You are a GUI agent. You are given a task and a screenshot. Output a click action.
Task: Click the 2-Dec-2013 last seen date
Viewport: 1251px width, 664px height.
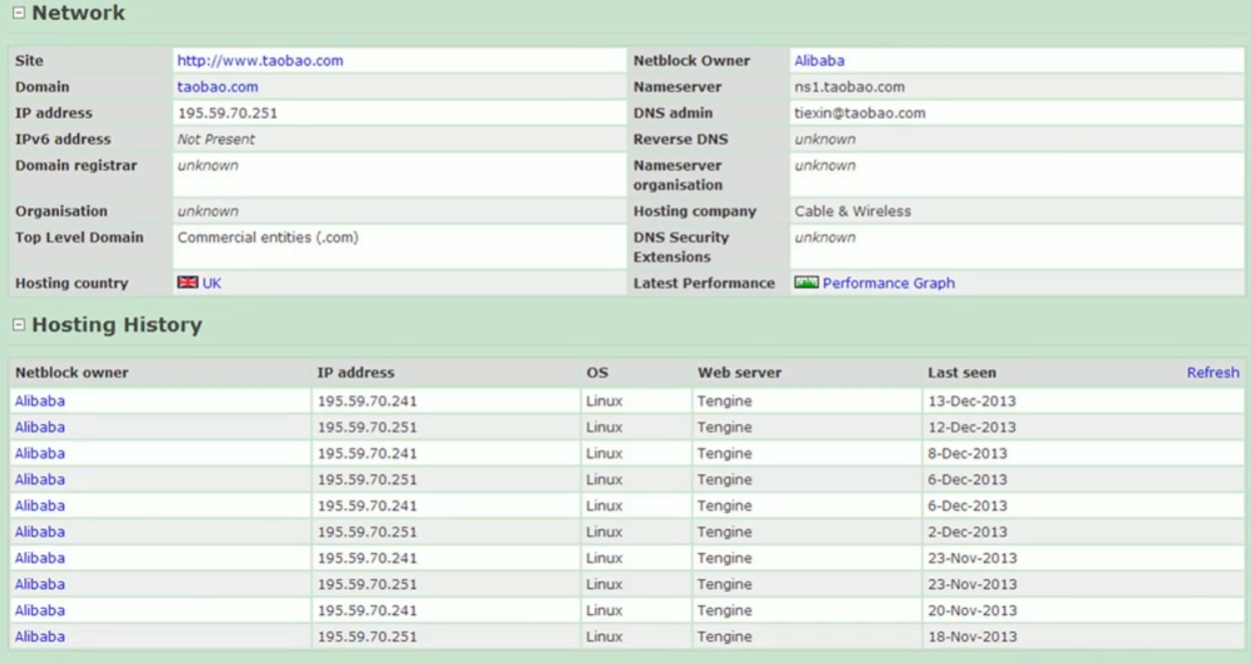click(x=968, y=532)
